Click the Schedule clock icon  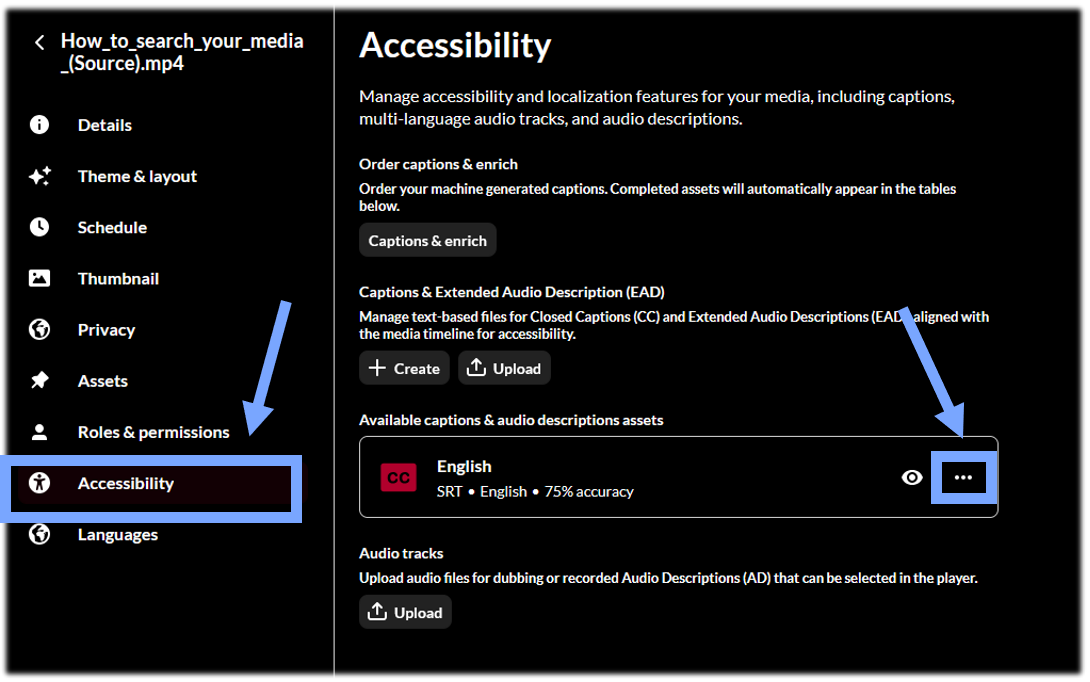pos(39,227)
